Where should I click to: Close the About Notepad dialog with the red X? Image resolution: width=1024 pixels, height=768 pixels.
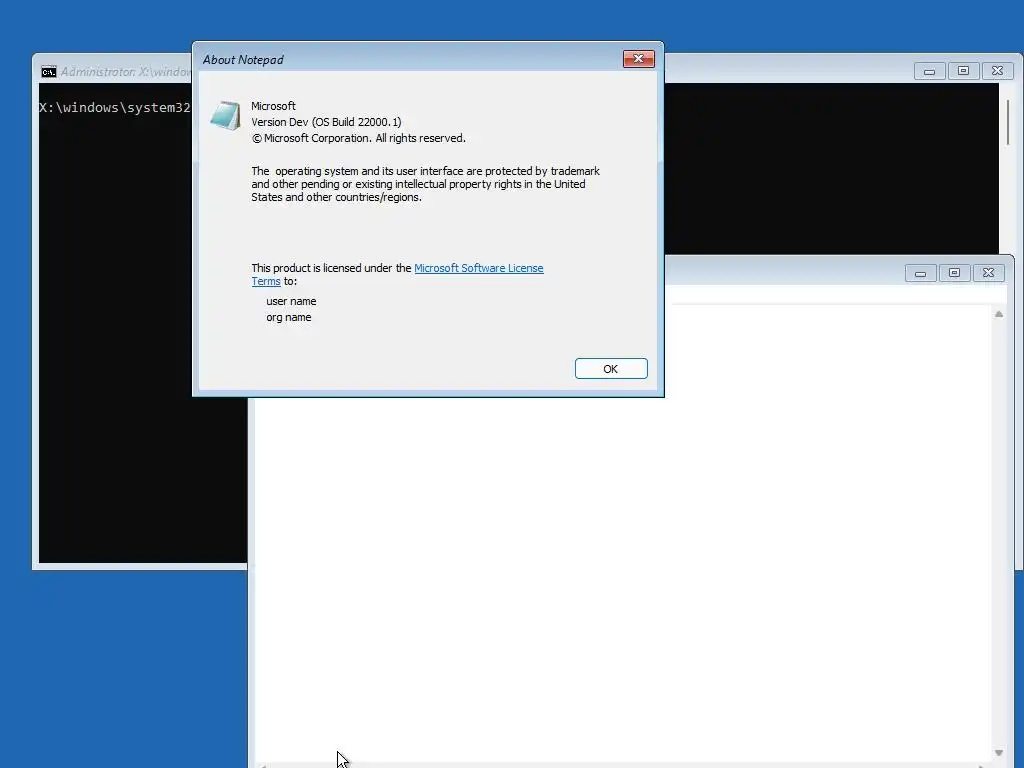coord(638,59)
